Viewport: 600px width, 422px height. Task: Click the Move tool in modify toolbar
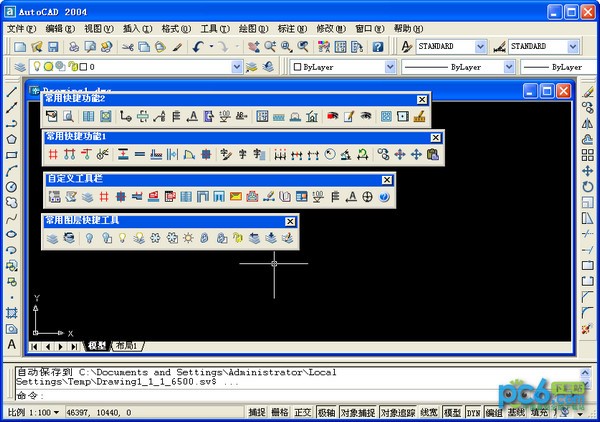point(587,171)
